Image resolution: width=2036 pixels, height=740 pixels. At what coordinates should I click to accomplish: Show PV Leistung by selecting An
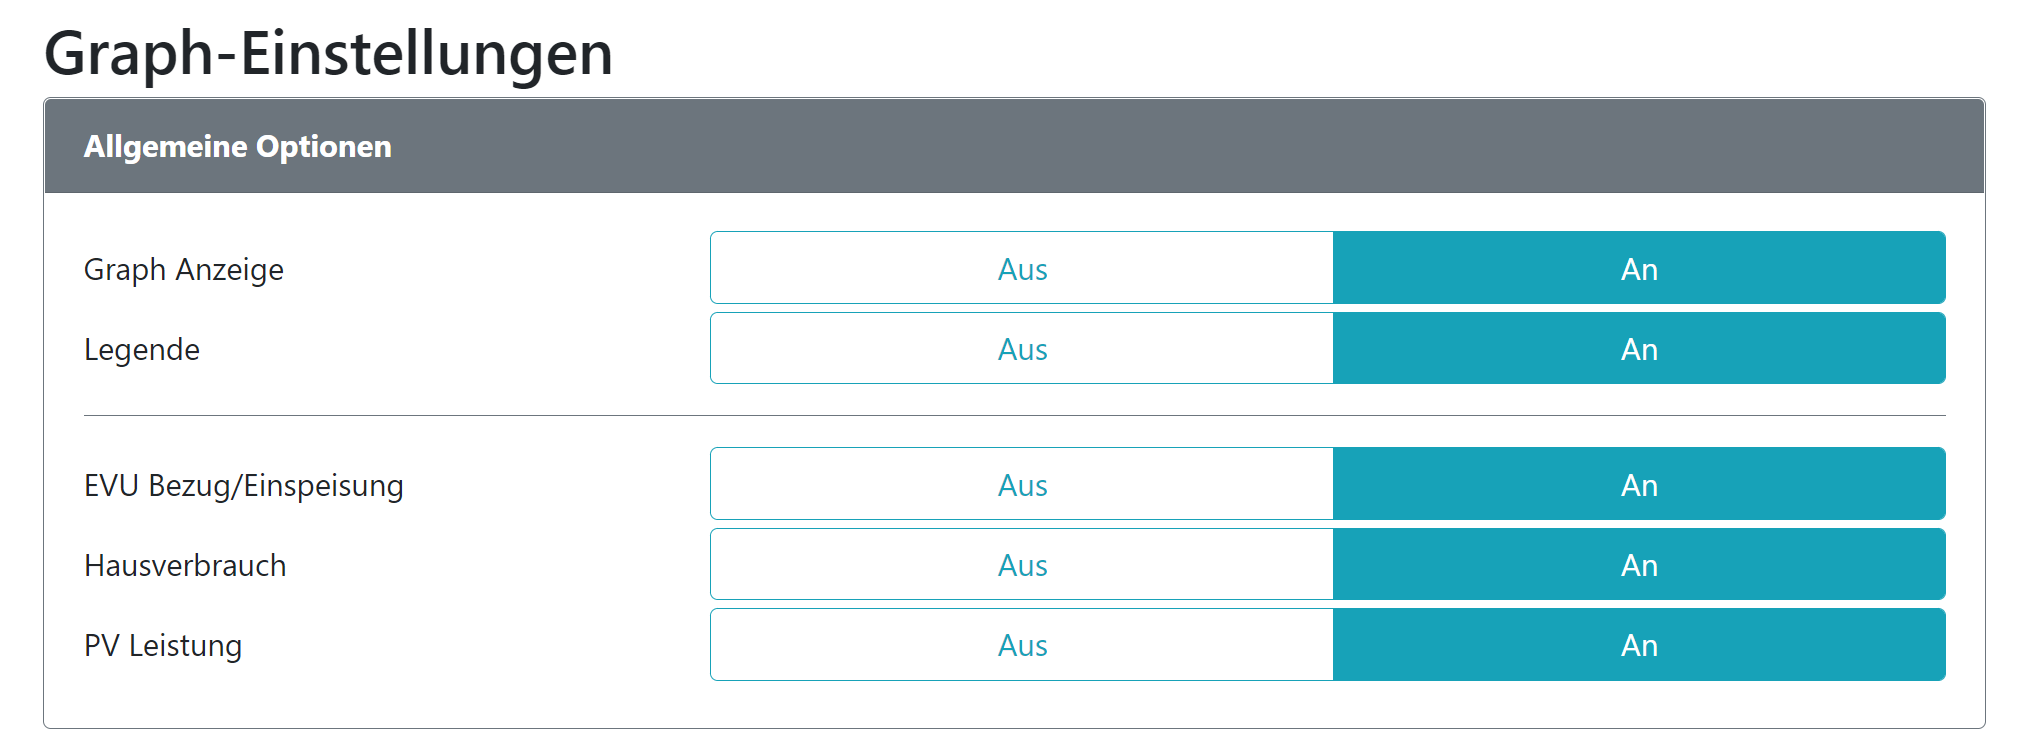pos(1639,644)
